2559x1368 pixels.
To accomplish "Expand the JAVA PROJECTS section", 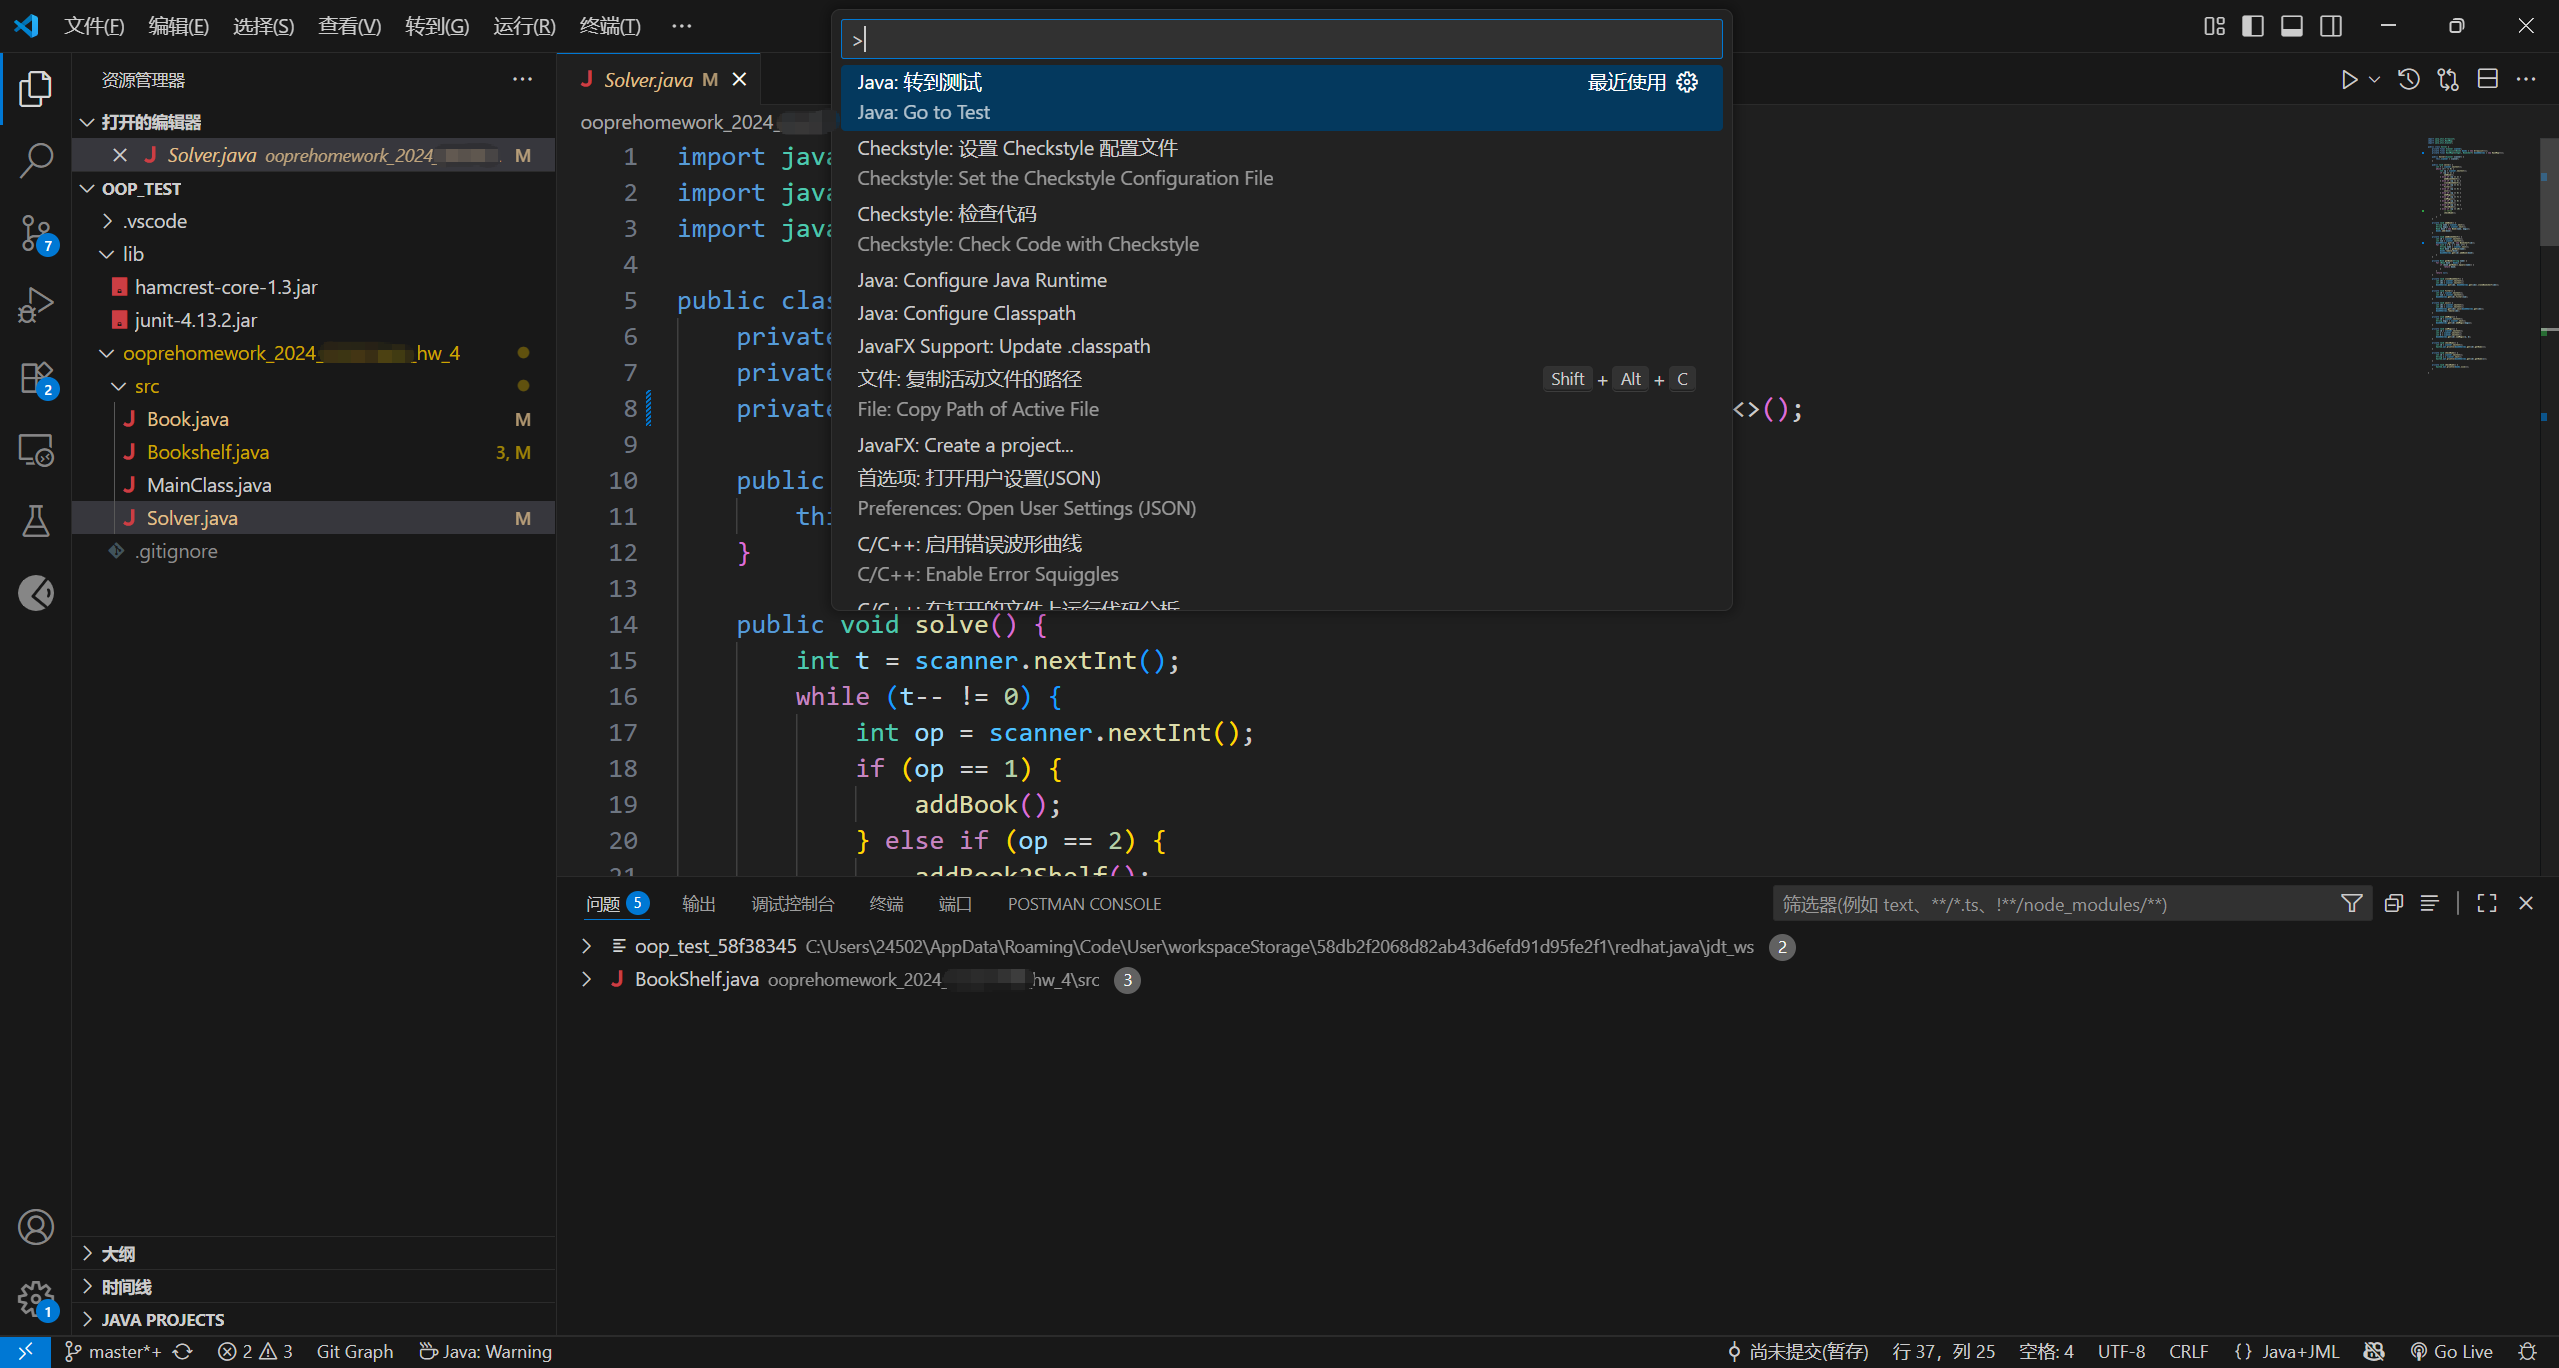I will click(x=162, y=1320).
